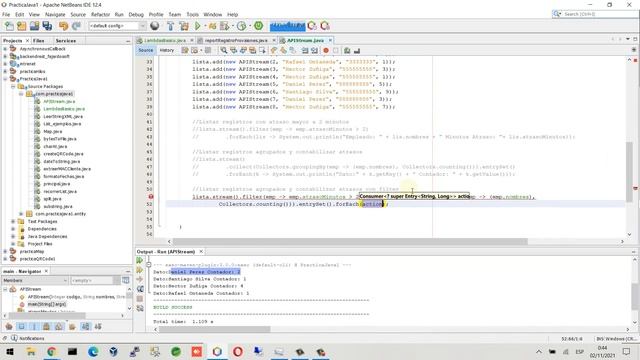The width and height of the screenshot is (640, 360).
Task: Select main(String[] args) in Navigator
Action: pyautogui.click(x=47, y=304)
